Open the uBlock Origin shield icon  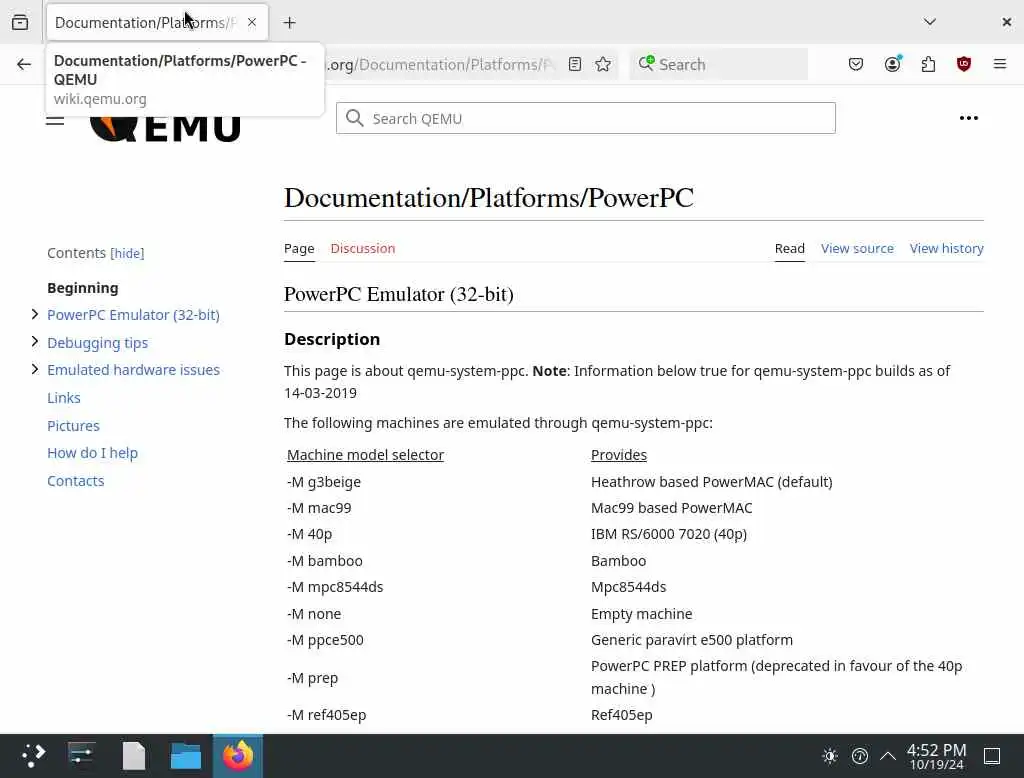click(964, 64)
